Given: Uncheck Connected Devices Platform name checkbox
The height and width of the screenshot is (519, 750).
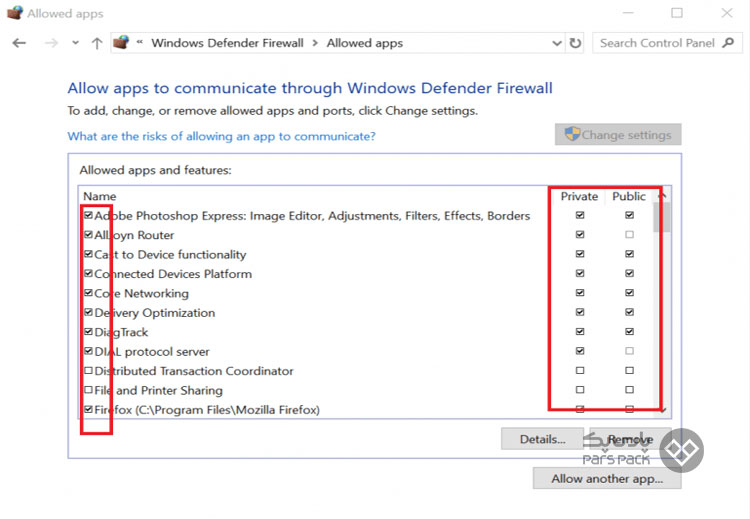Looking at the screenshot, I should click(x=88, y=273).
